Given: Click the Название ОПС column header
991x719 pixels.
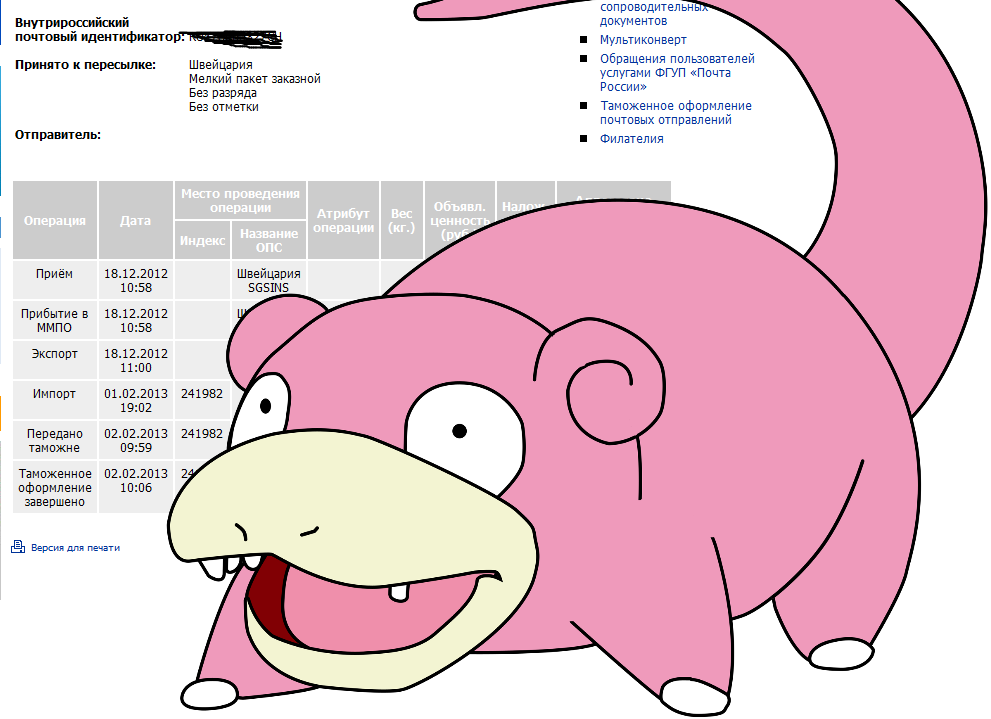Looking at the screenshot, I should 269,240.
